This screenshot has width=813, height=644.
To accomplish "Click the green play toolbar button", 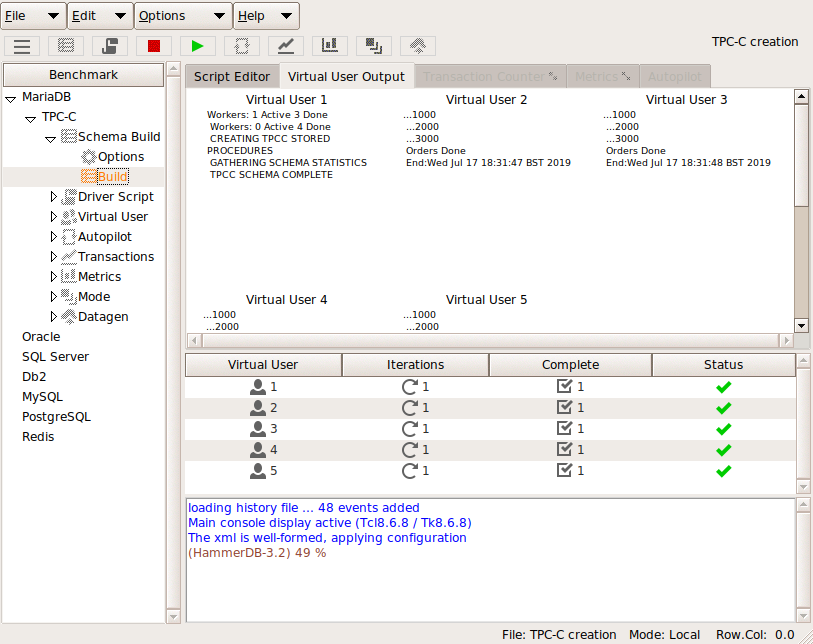I will (x=198, y=46).
